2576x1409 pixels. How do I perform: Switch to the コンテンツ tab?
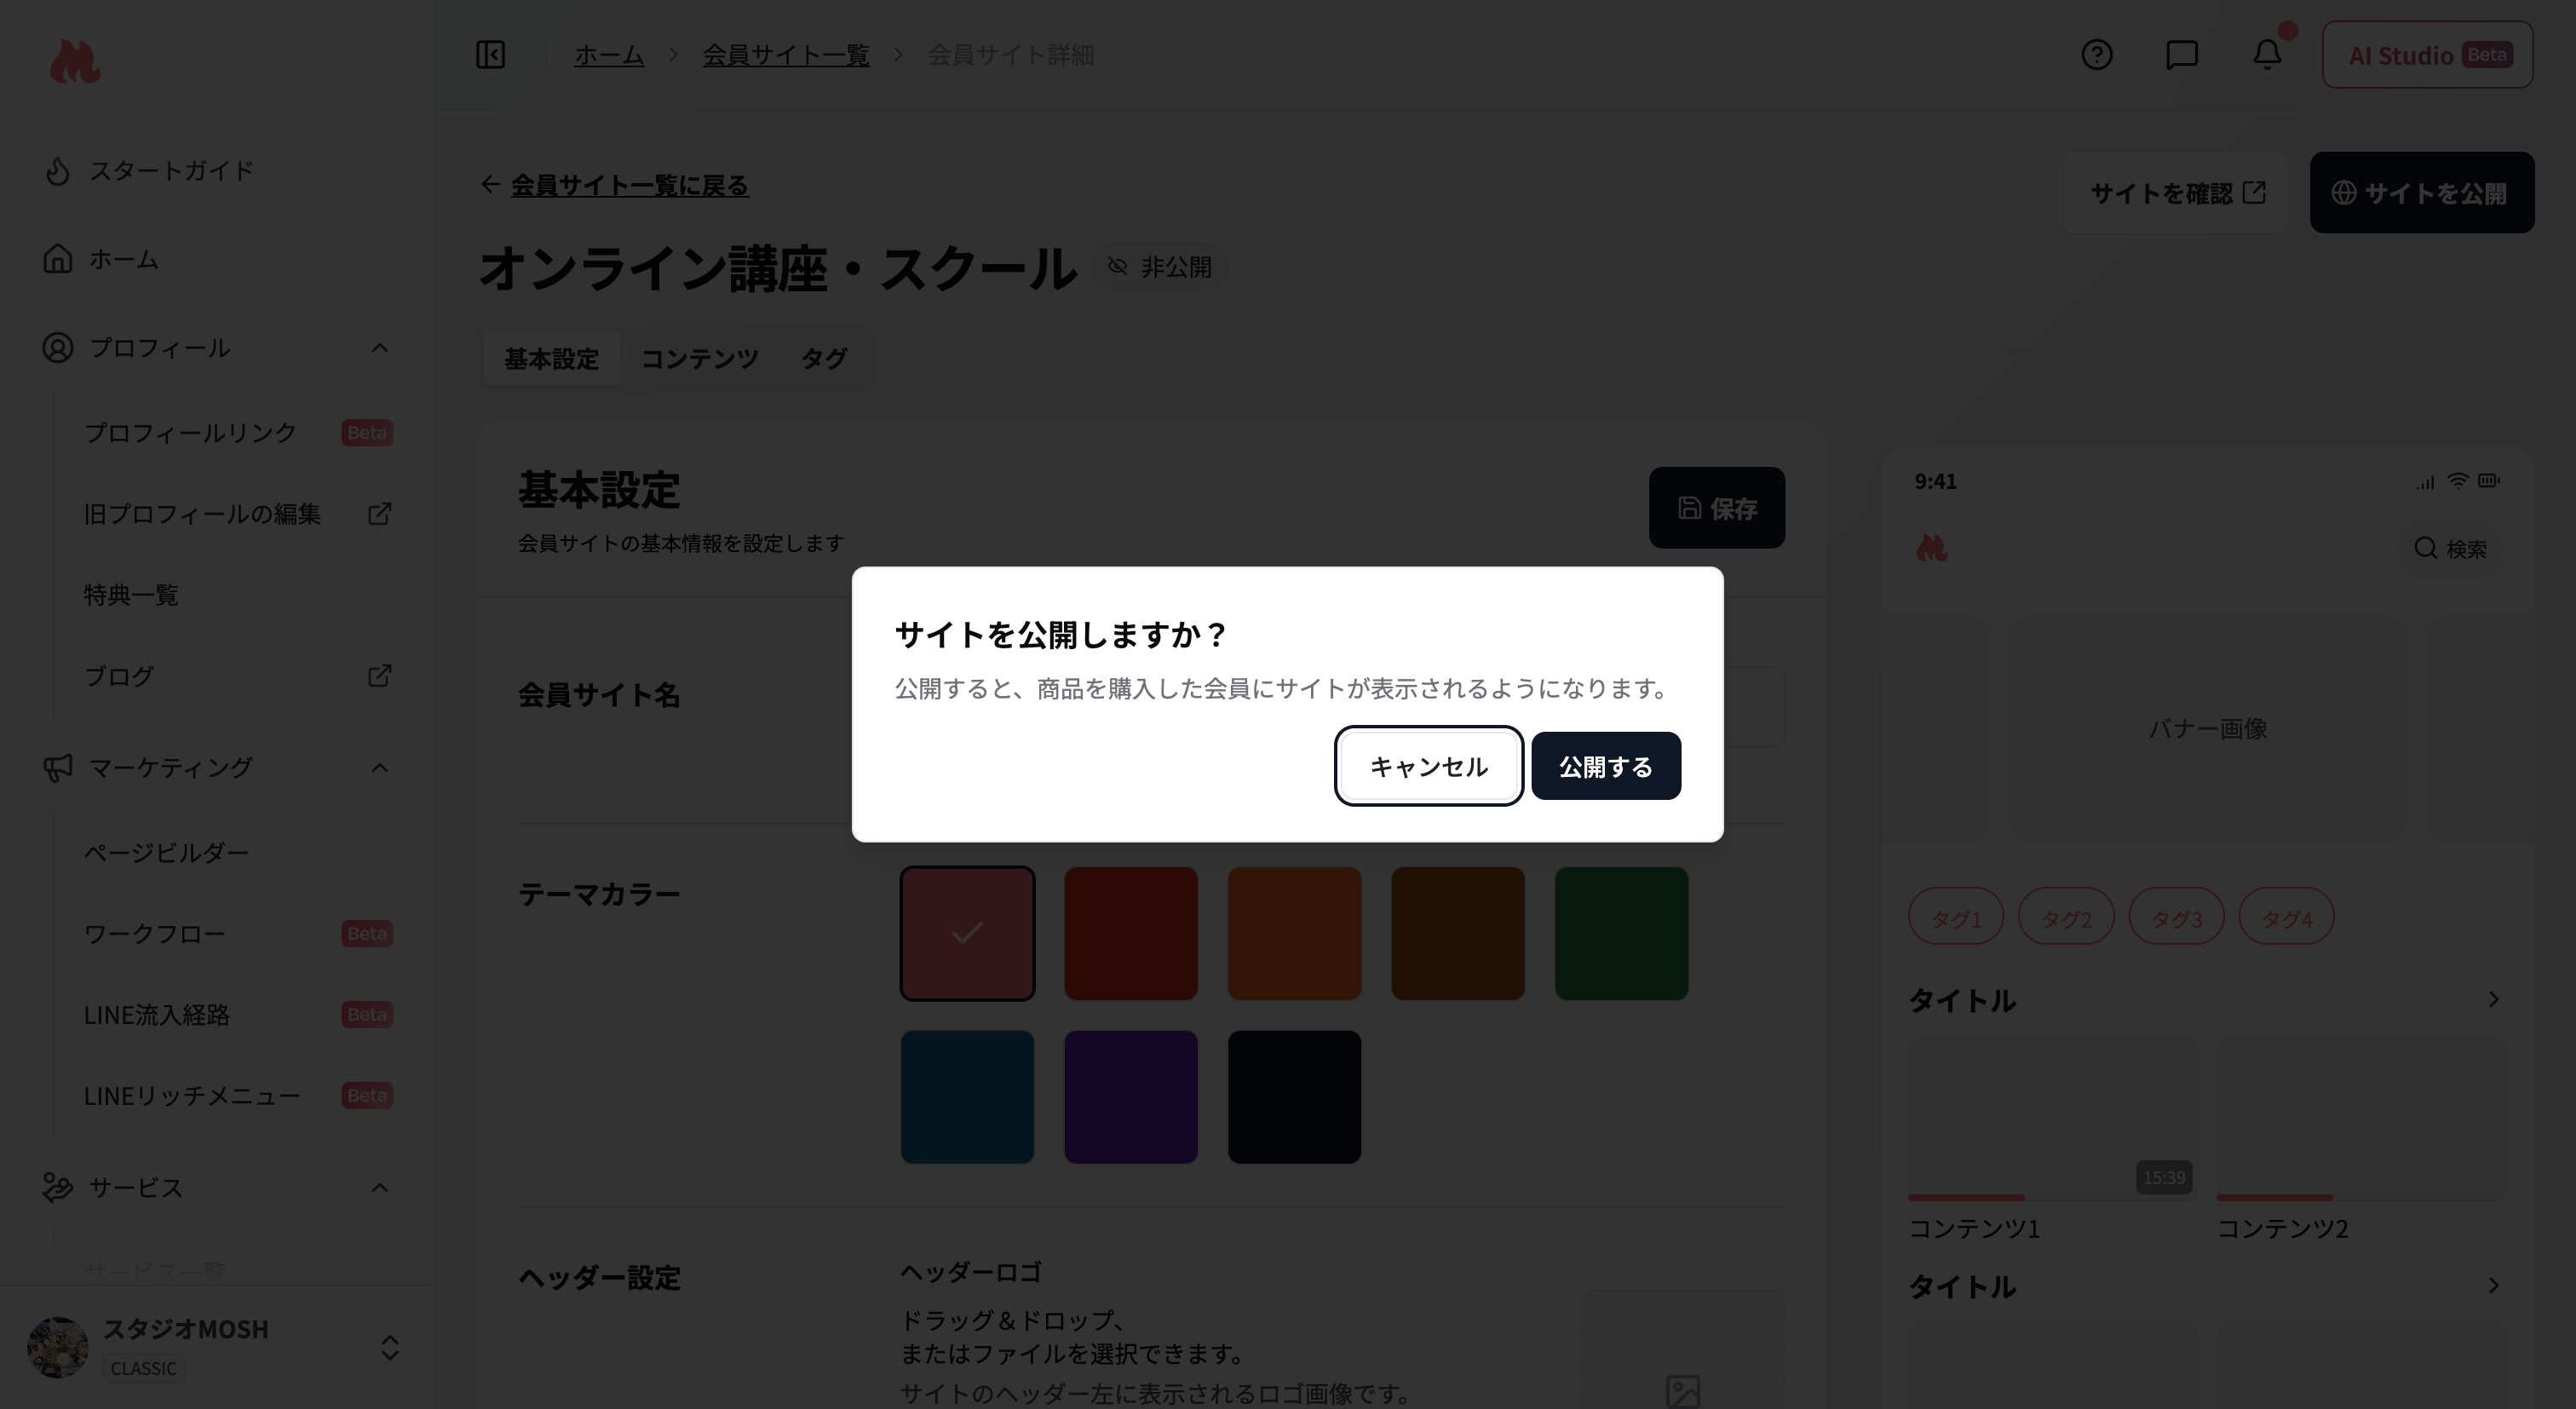point(699,358)
